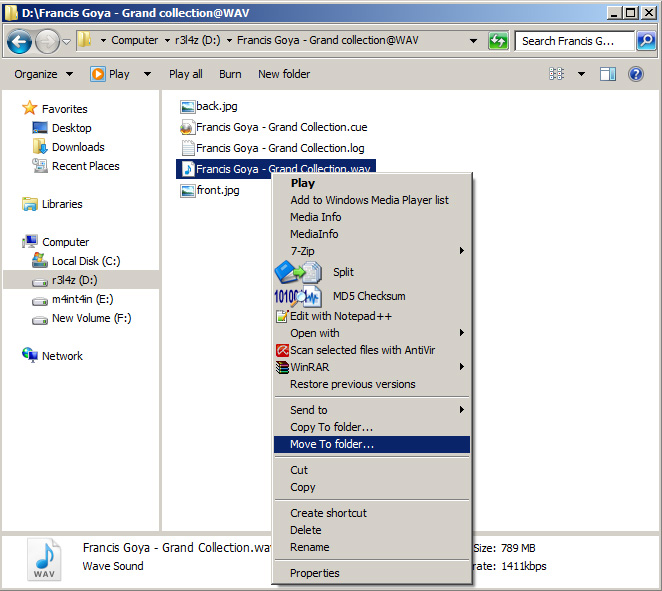This screenshot has height=591, width=662.
Task: Click the Forward navigation arrow
Action: tap(47, 41)
